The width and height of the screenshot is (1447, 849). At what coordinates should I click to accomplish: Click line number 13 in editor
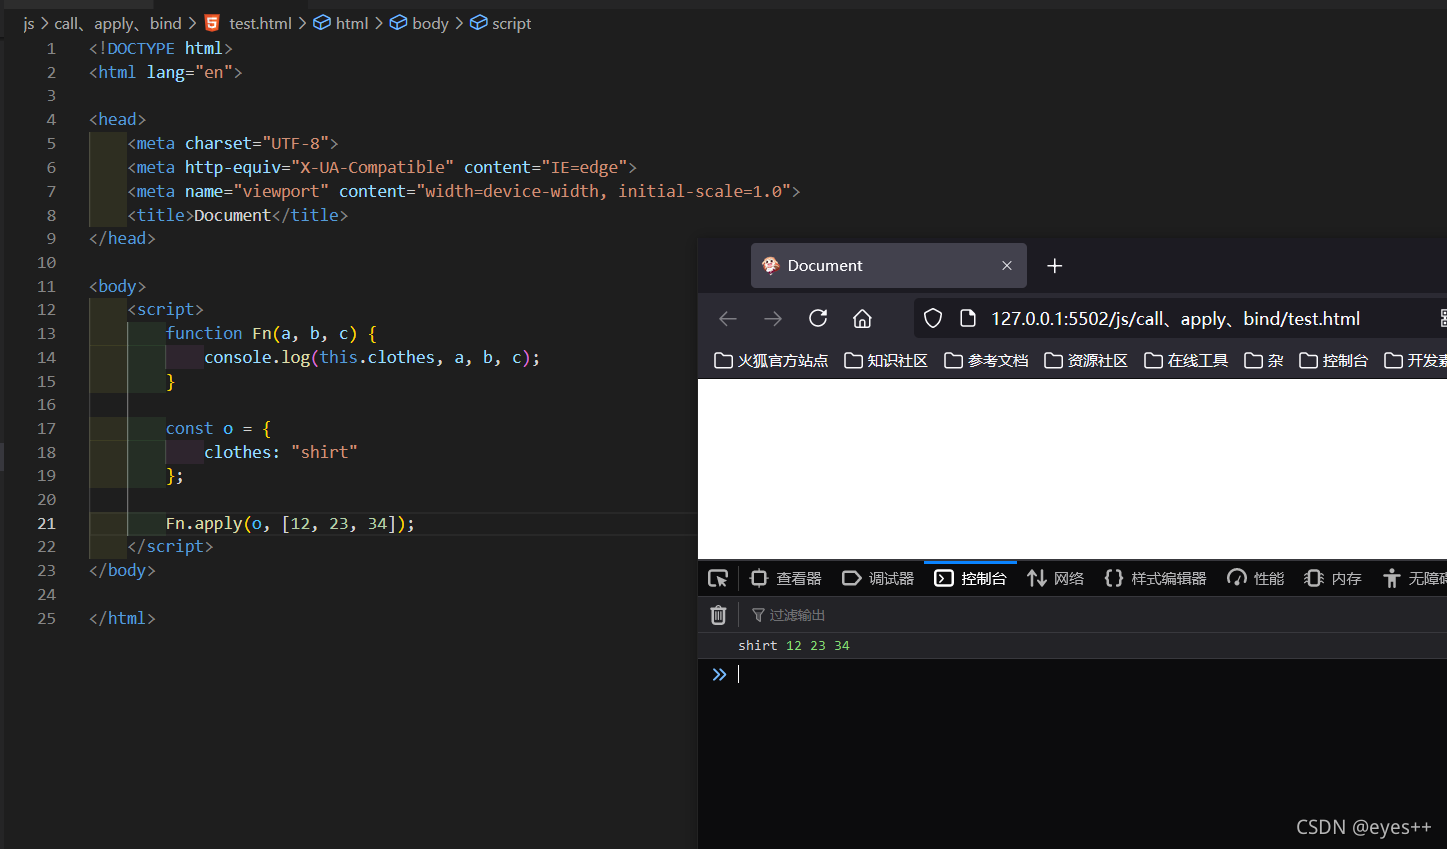pos(47,333)
